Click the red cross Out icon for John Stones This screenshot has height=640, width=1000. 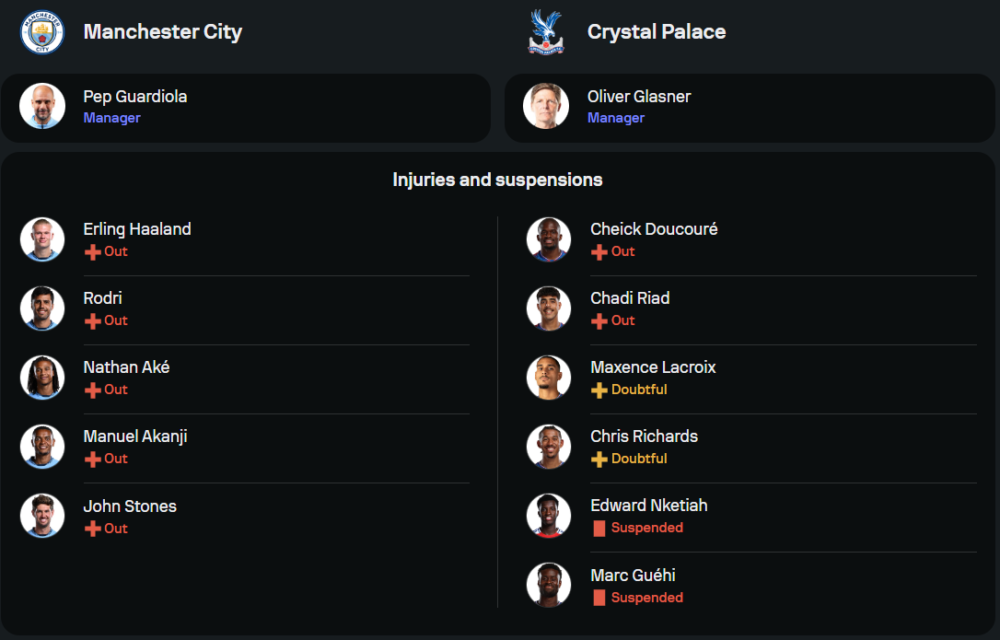[x=93, y=529]
